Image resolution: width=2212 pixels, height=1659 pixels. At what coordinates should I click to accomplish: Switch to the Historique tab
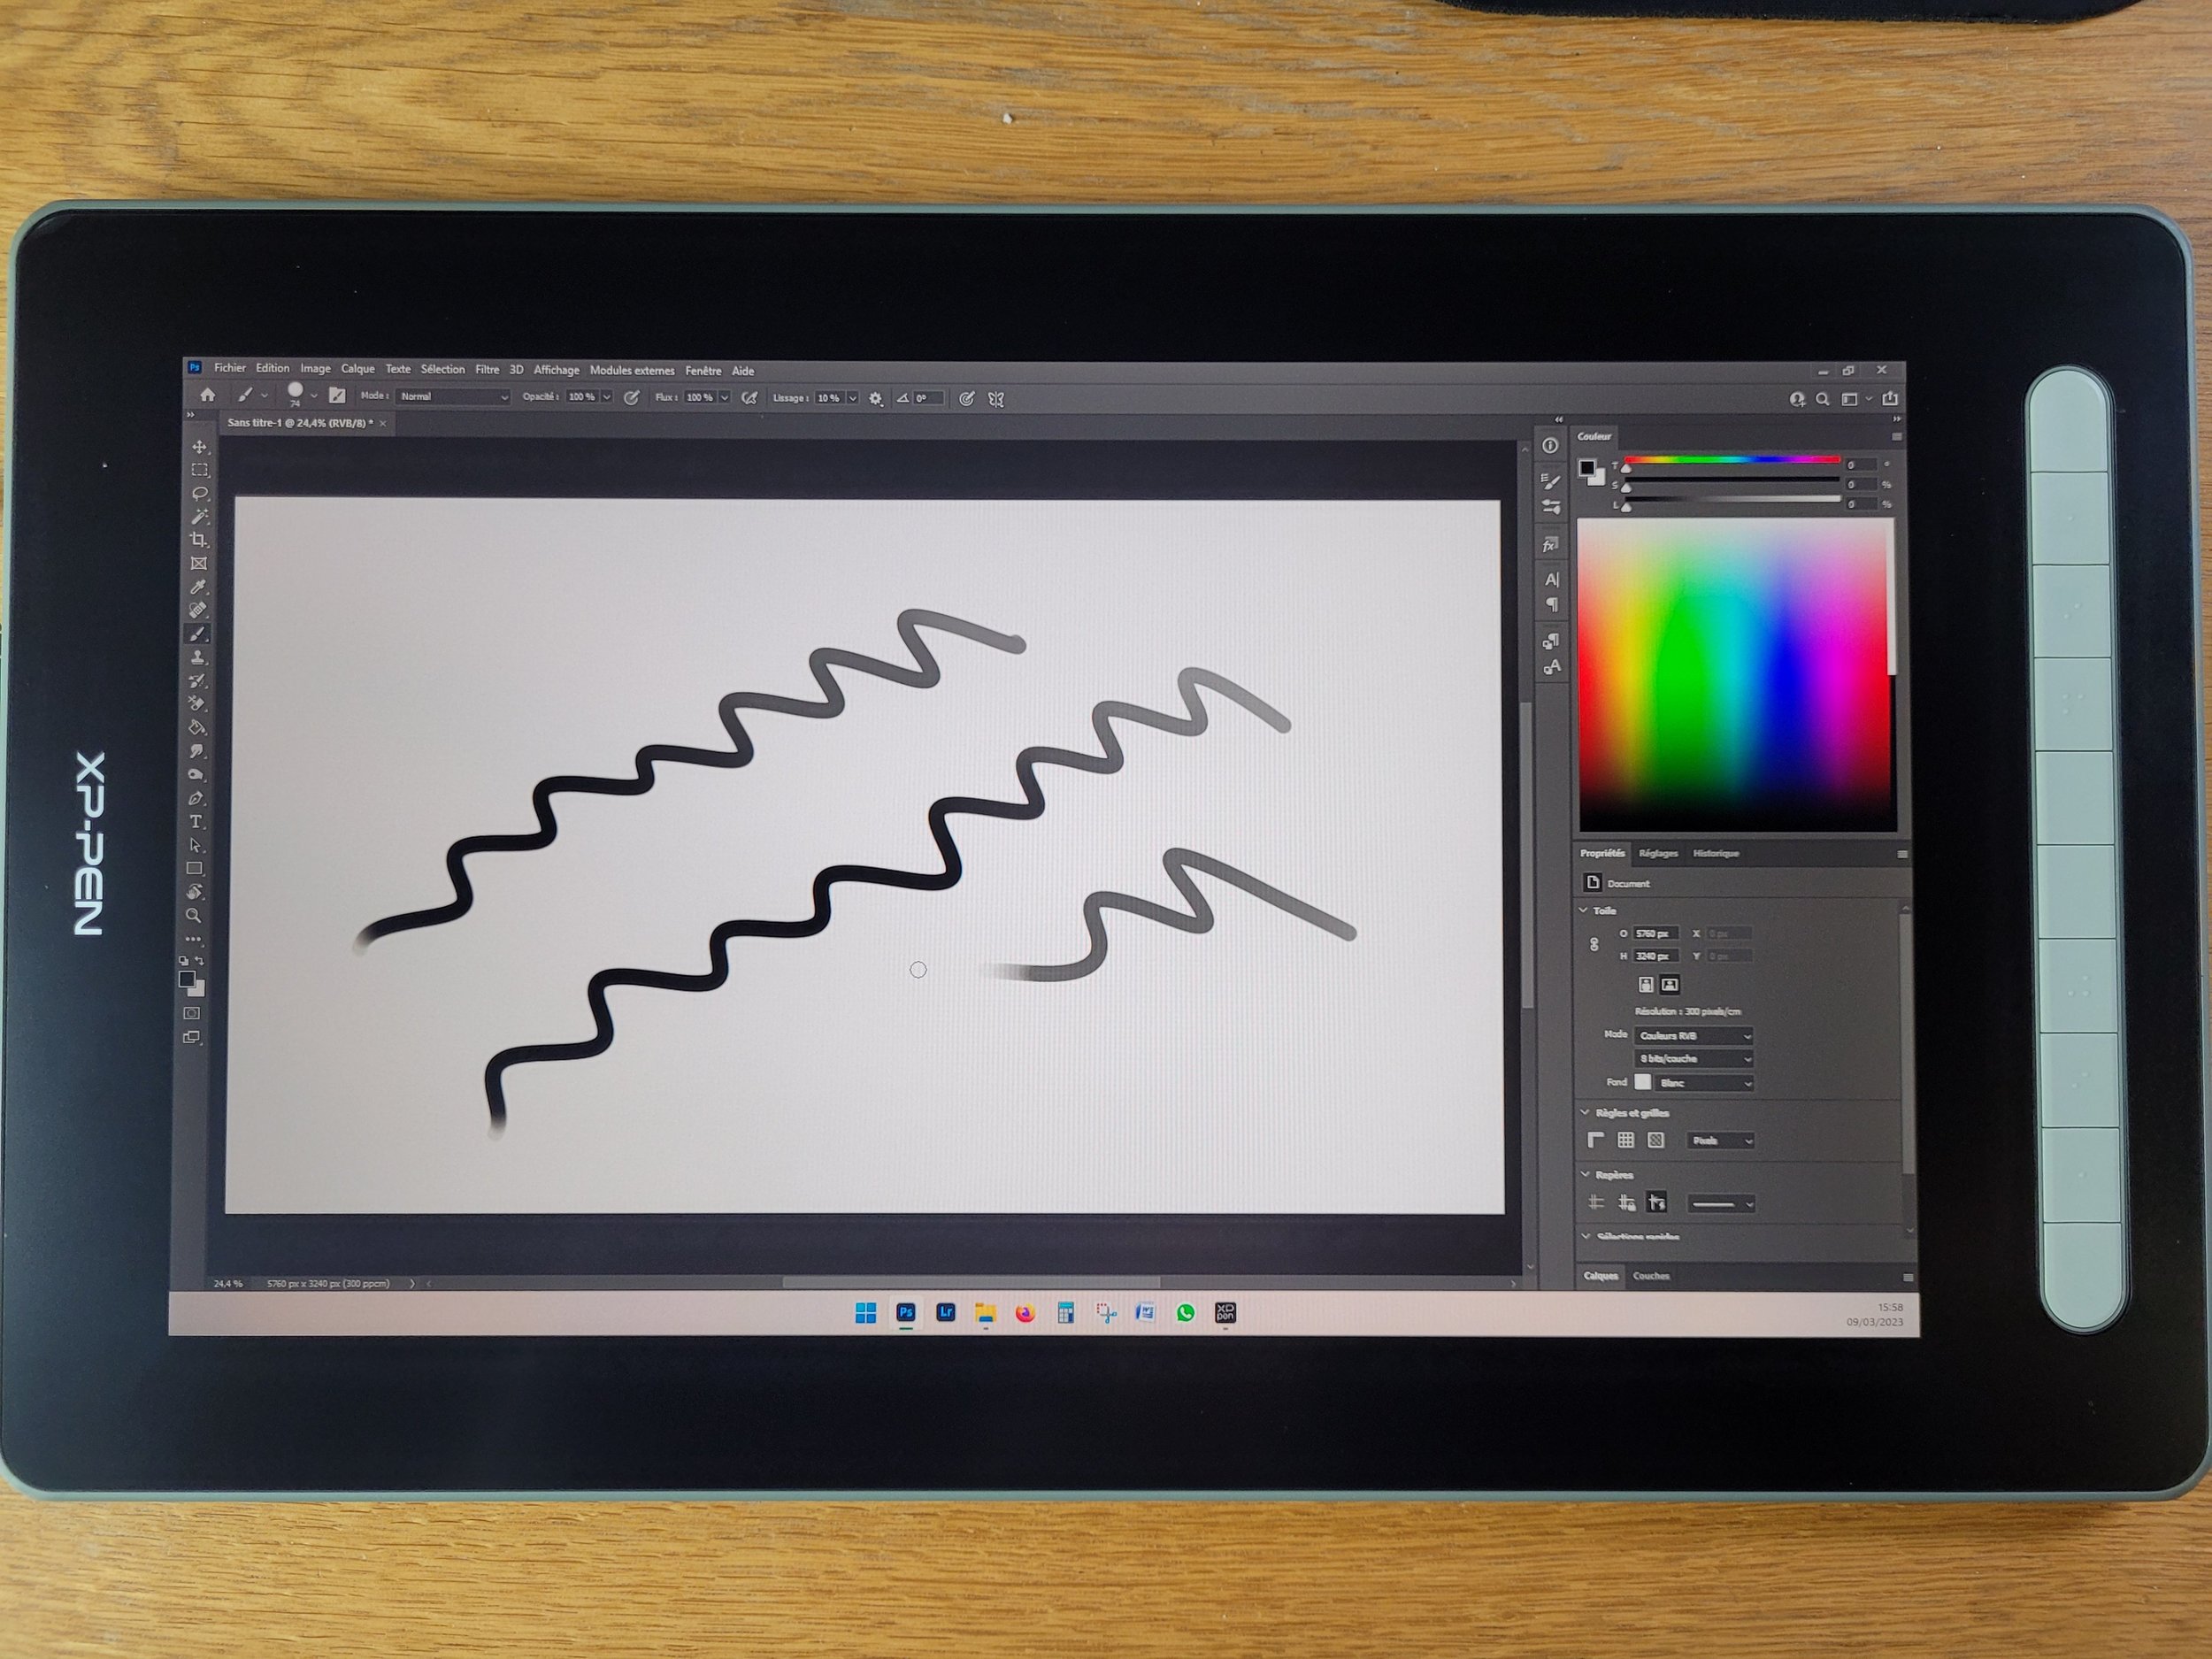click(x=1716, y=853)
